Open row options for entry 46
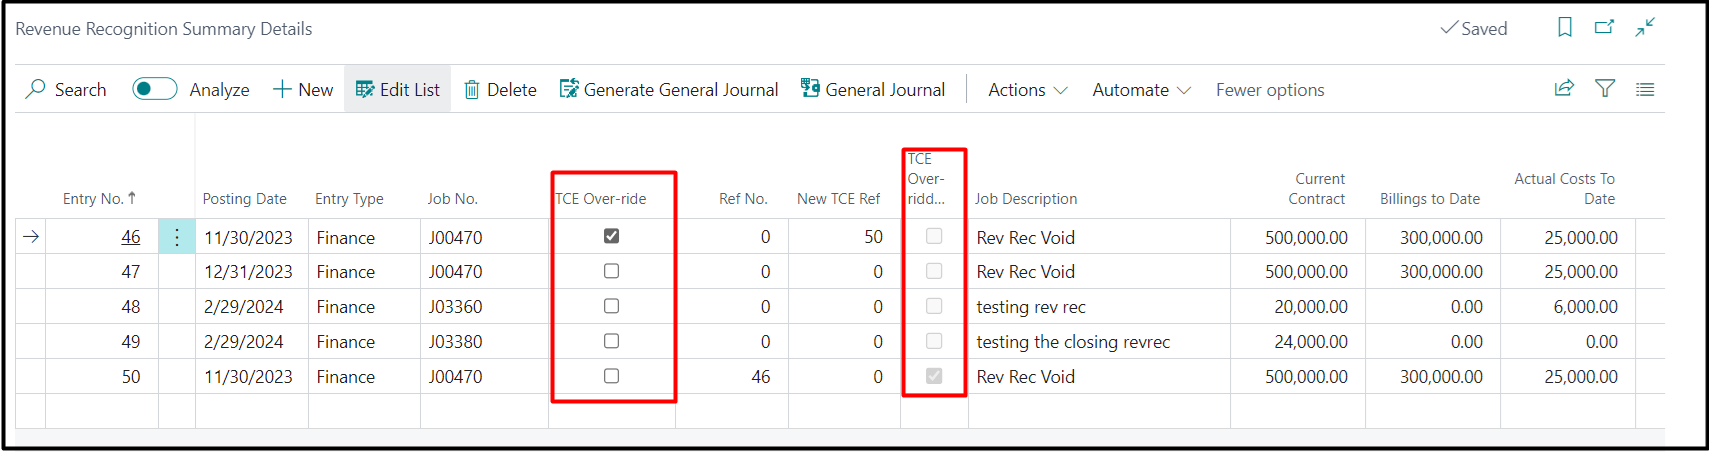This screenshot has width=1709, height=452. [177, 237]
